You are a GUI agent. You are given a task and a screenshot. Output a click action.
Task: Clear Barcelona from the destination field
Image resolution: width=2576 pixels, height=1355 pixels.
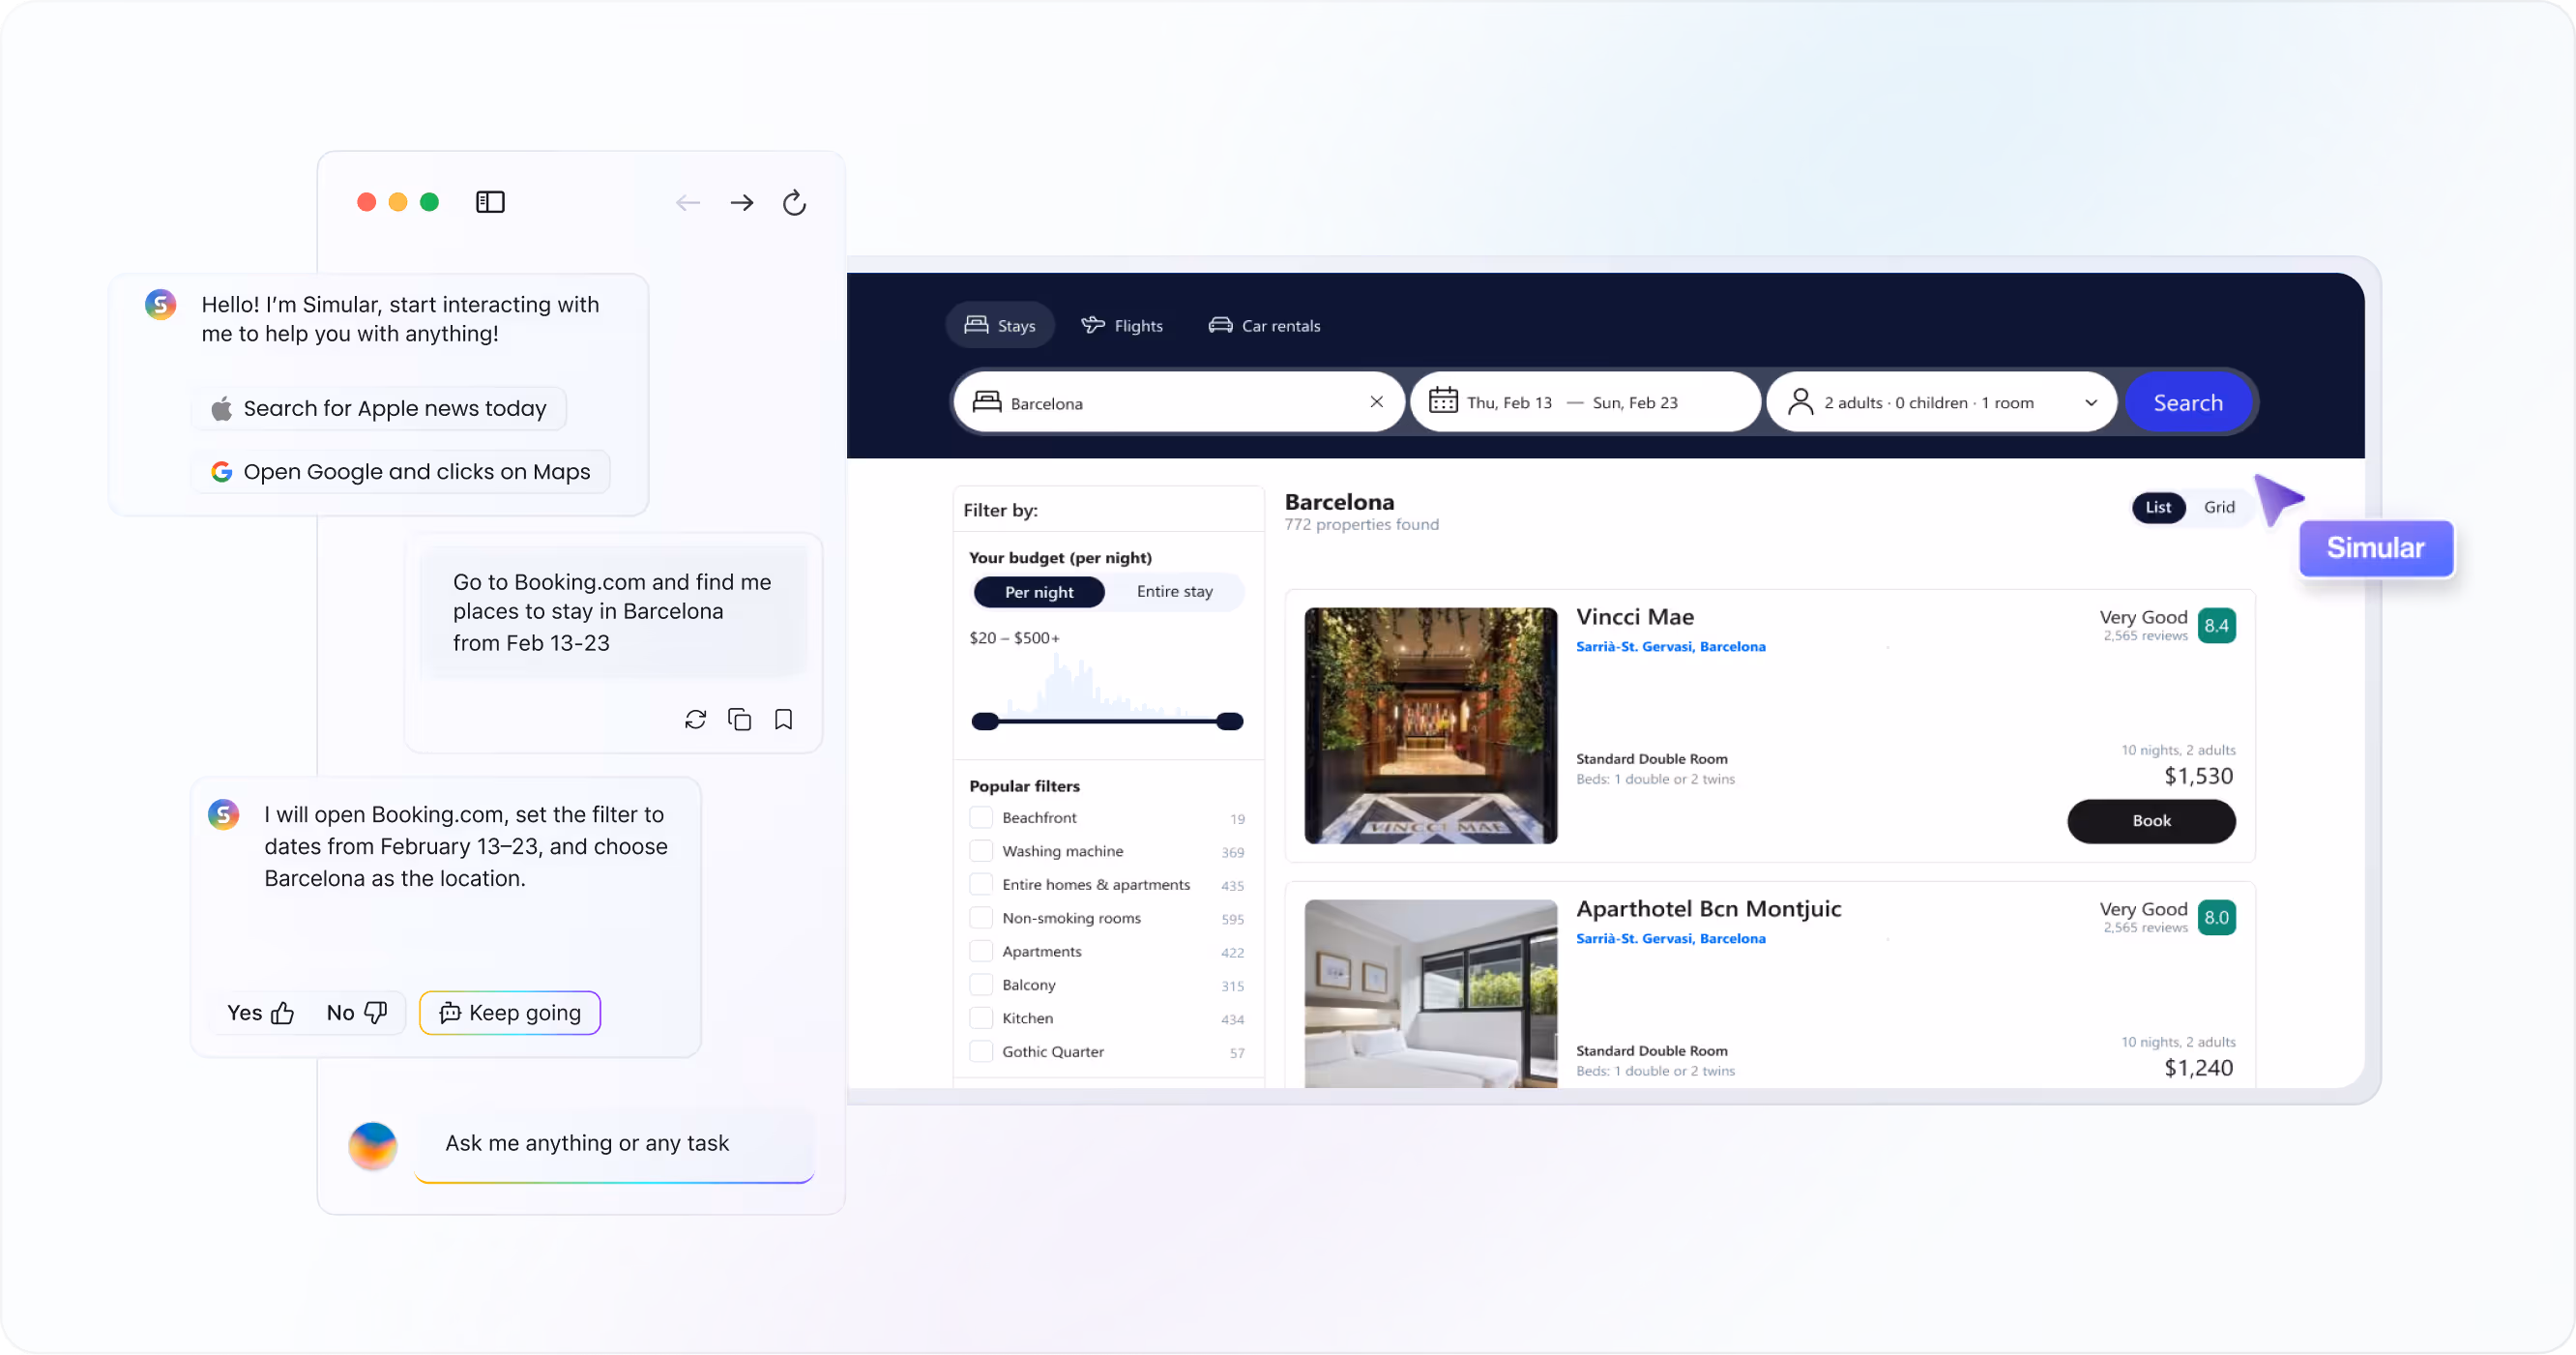pyautogui.click(x=1377, y=402)
